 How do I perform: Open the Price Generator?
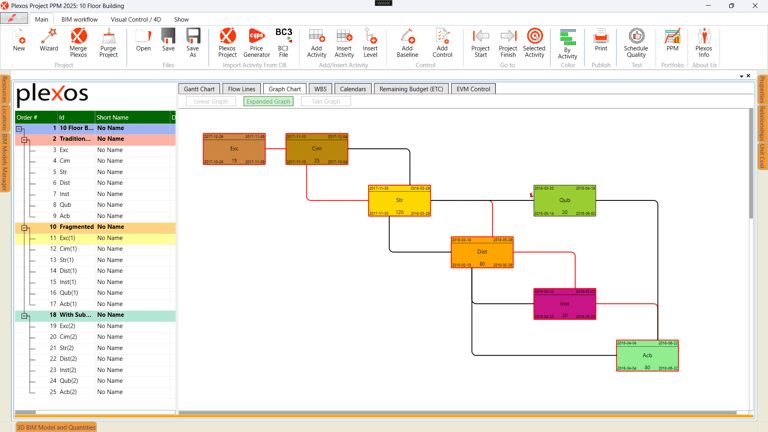click(x=257, y=43)
